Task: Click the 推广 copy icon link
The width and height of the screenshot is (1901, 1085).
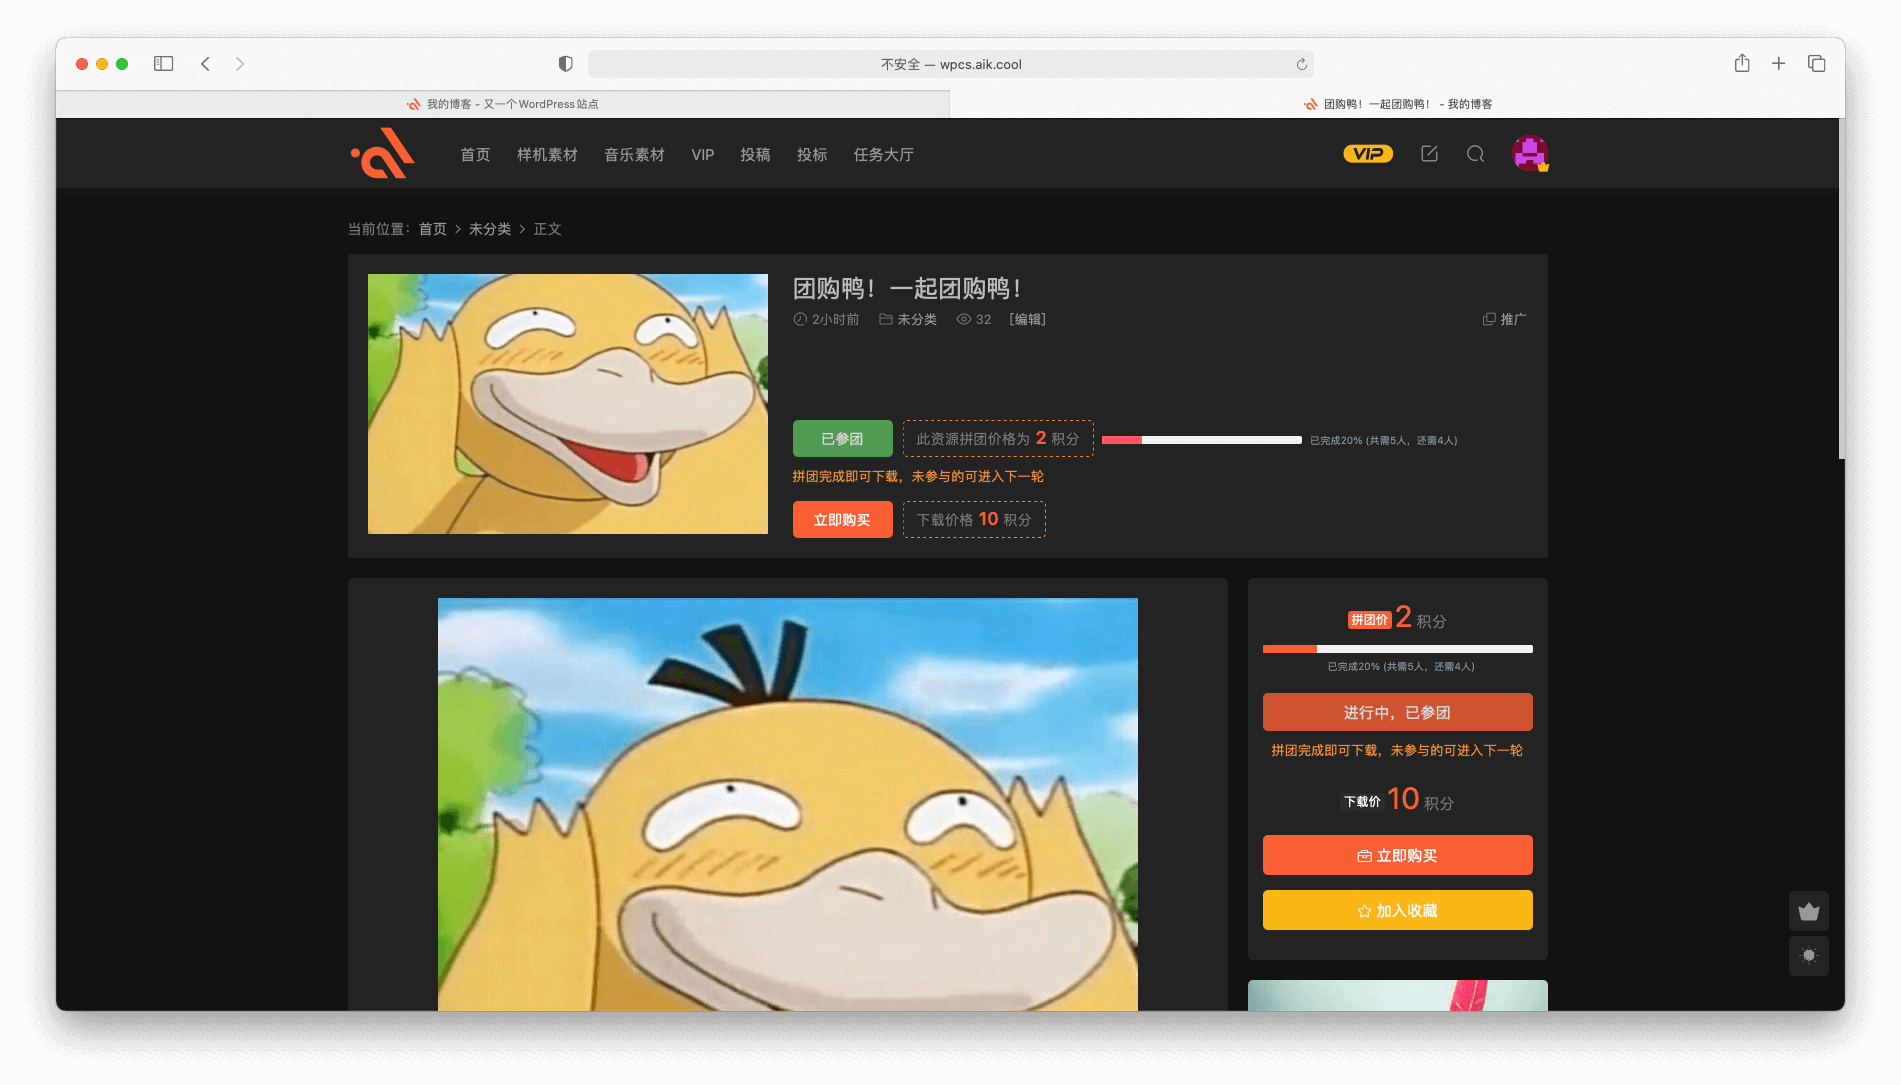Action: 1504,319
